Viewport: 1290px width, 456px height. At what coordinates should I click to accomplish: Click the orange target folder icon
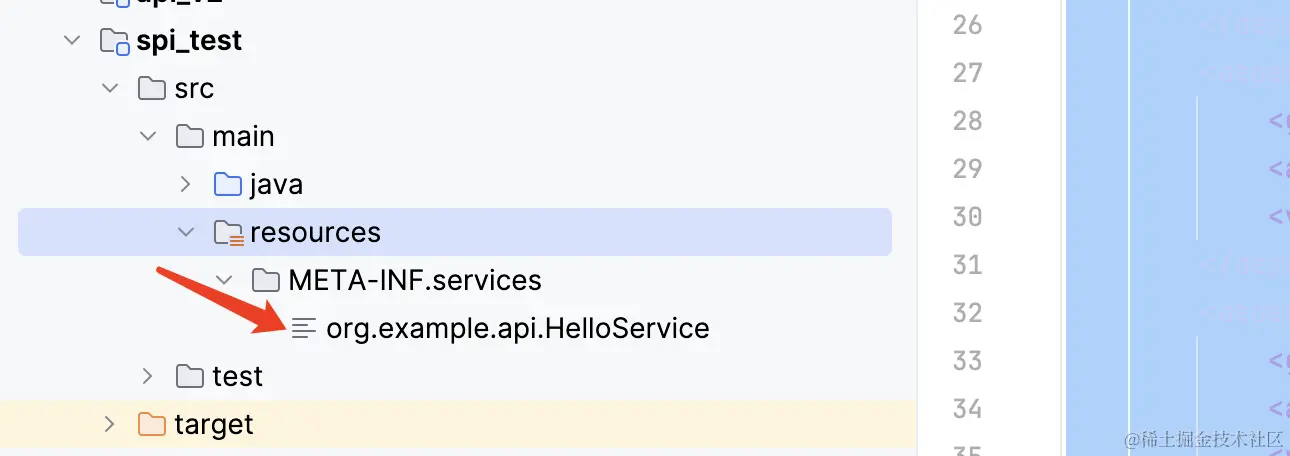pyautogui.click(x=152, y=425)
